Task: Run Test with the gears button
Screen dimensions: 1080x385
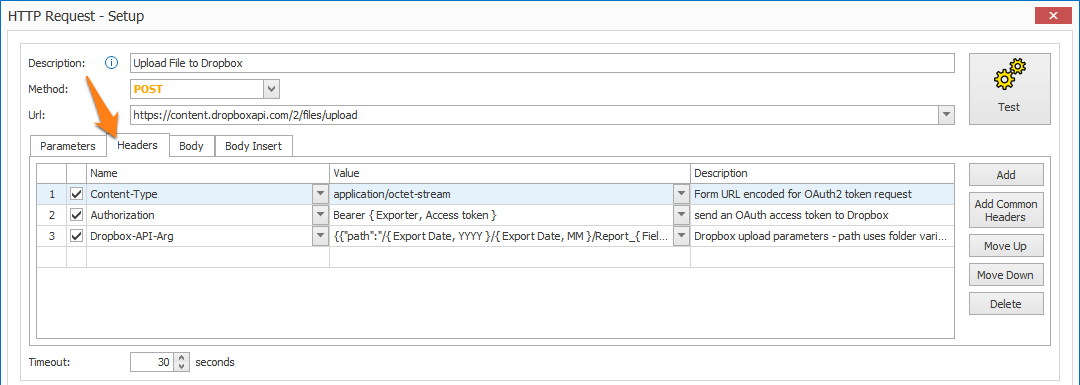Action: 1010,89
